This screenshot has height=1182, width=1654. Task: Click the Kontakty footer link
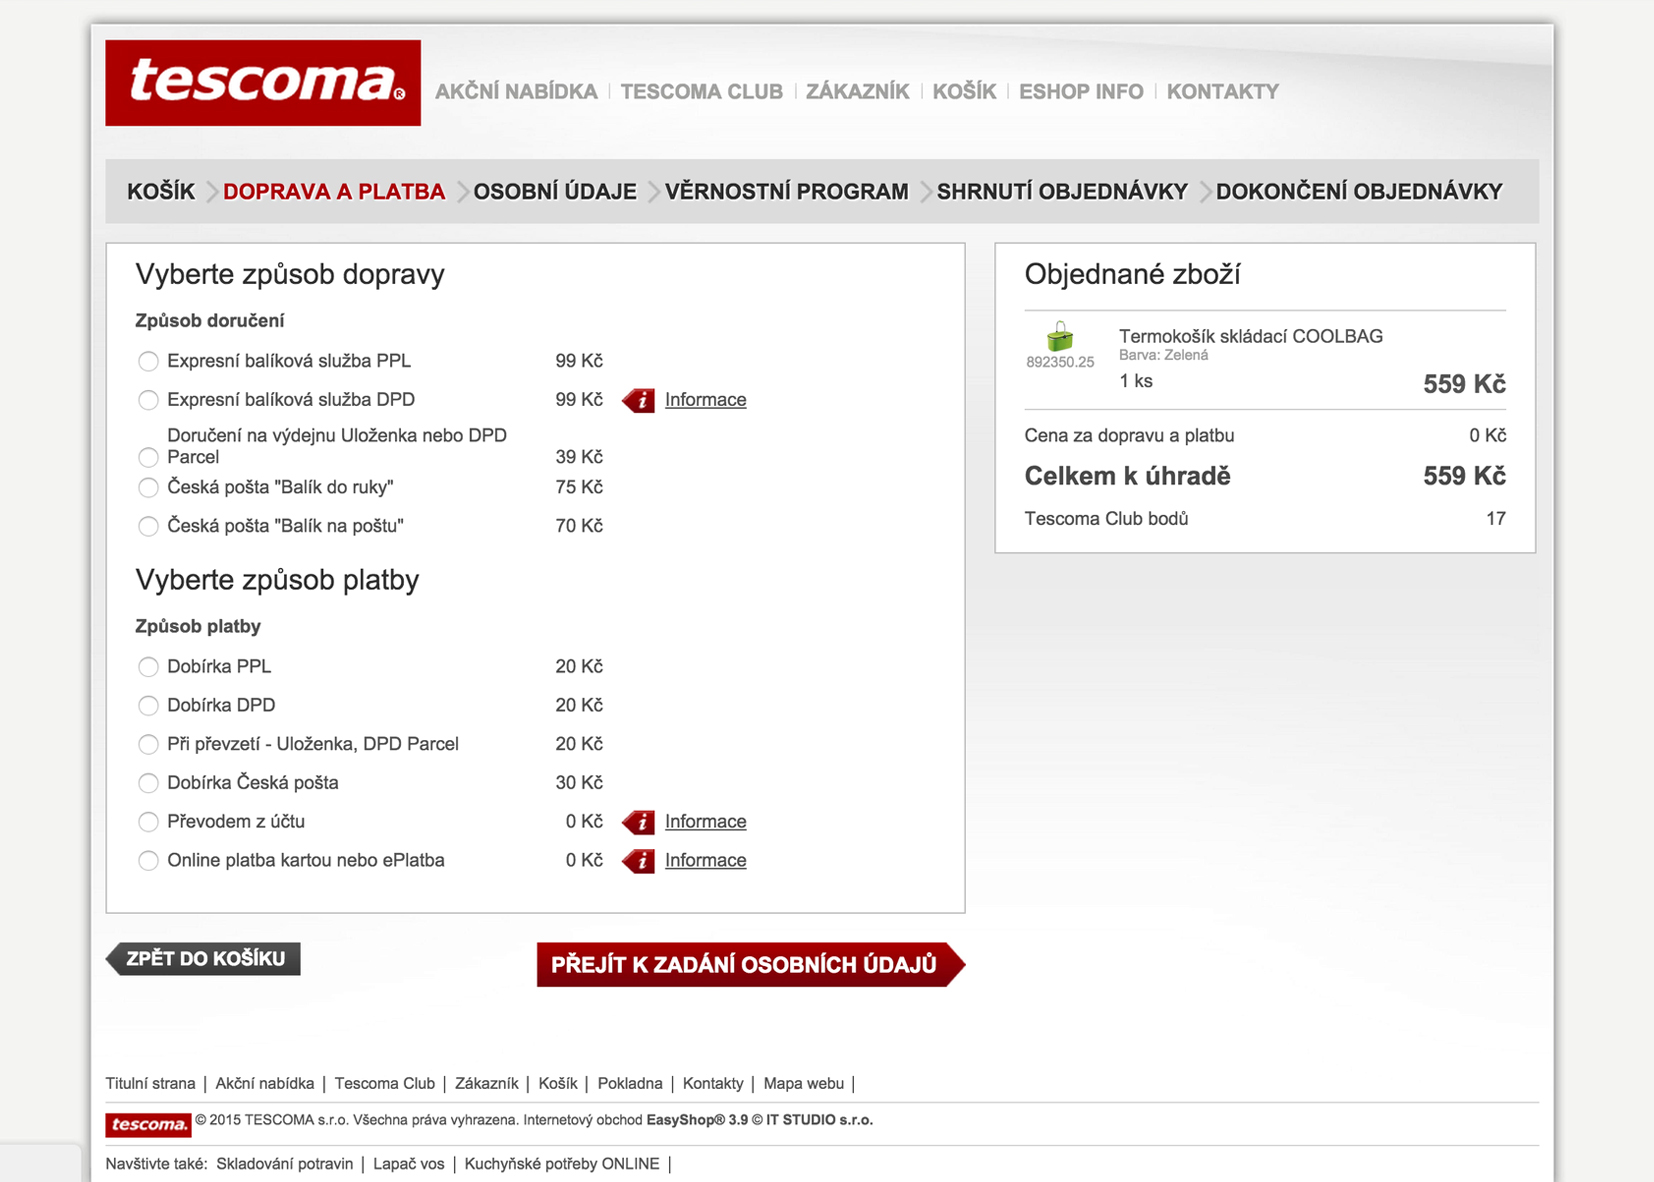[713, 1084]
